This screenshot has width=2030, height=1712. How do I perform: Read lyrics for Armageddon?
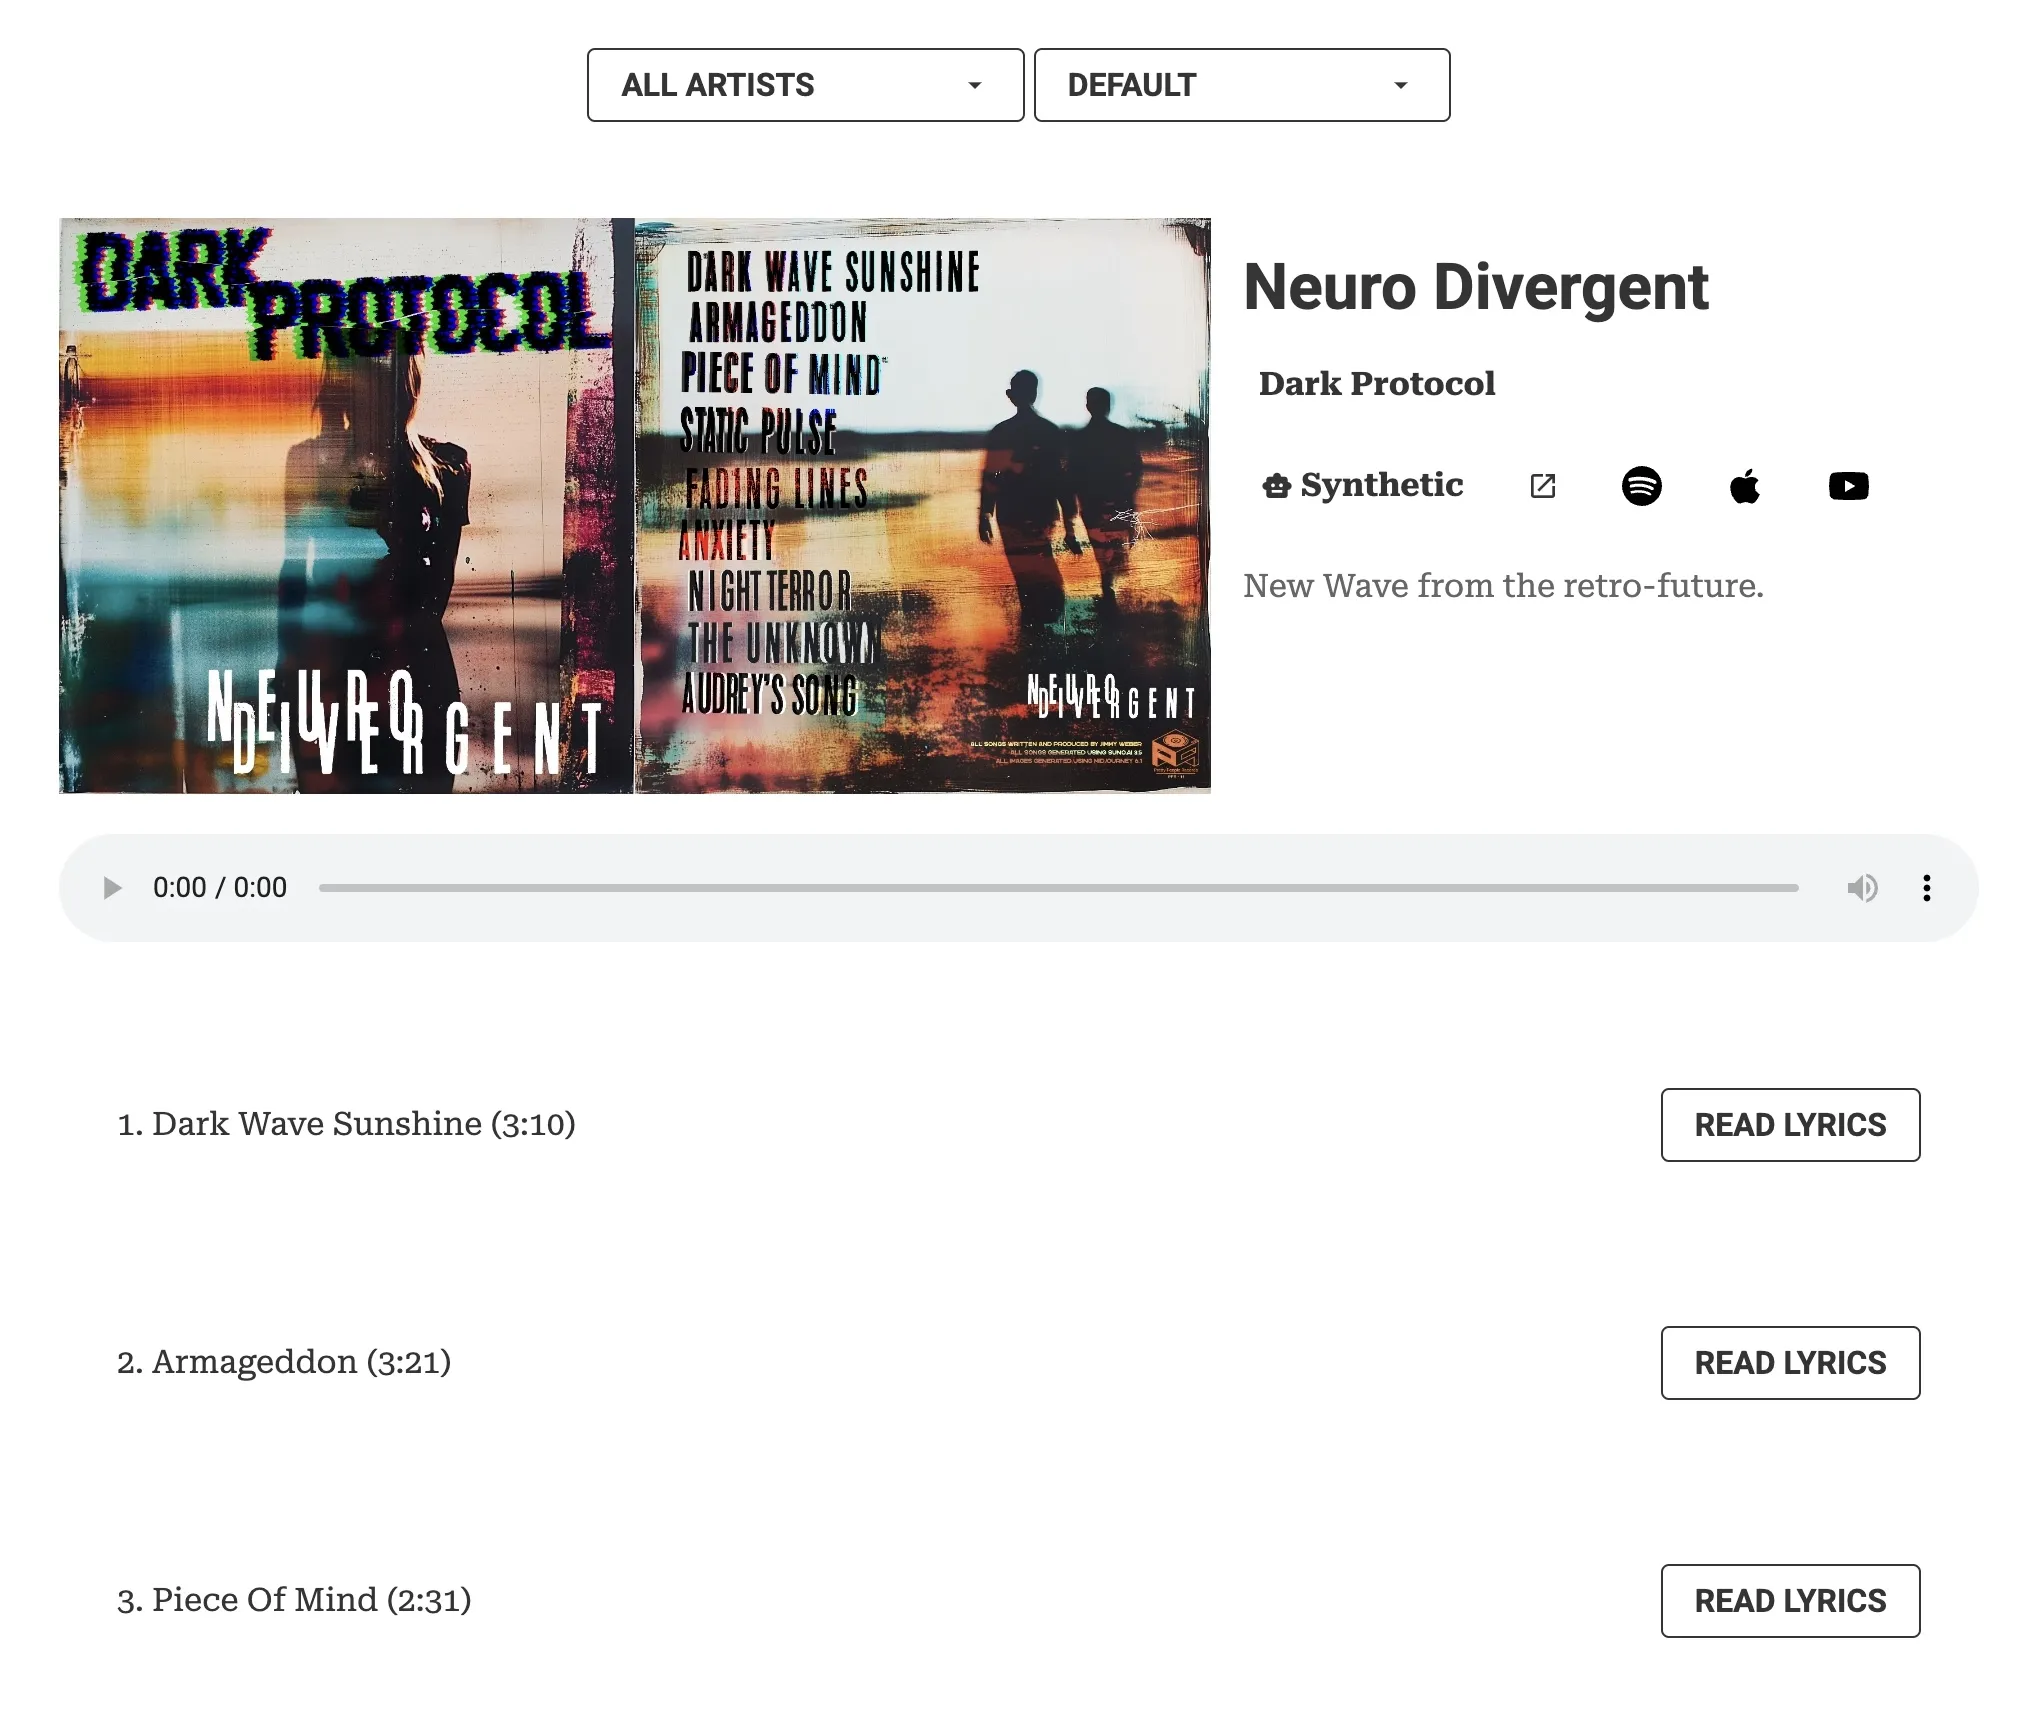(1790, 1363)
